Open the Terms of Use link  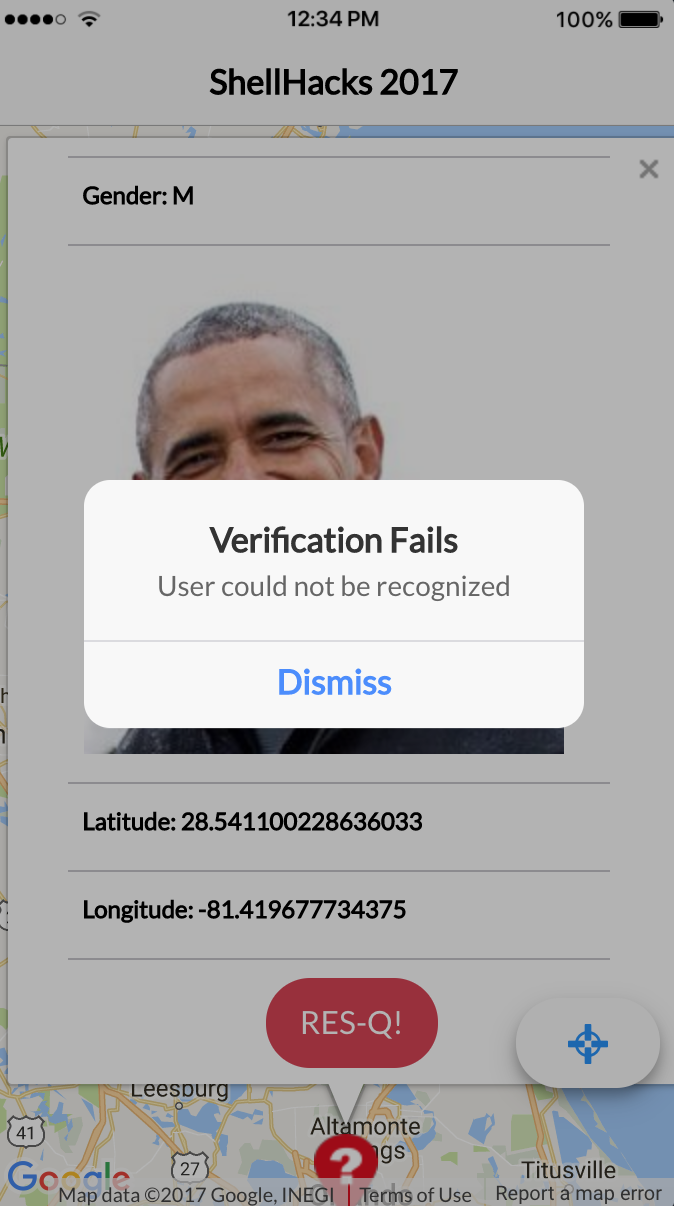click(x=416, y=1195)
